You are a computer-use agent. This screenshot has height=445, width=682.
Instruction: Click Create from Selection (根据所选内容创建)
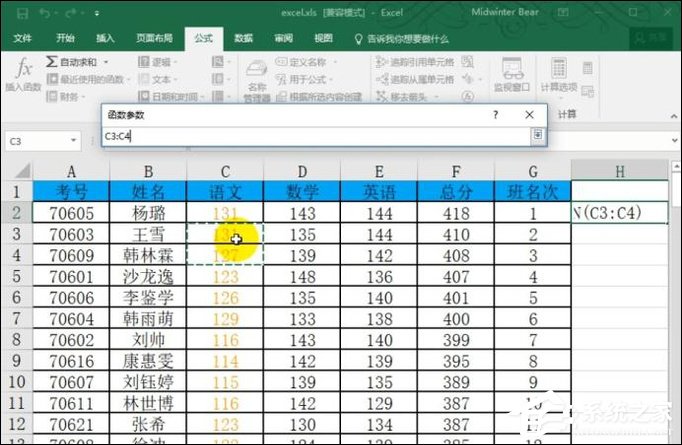click(x=319, y=96)
